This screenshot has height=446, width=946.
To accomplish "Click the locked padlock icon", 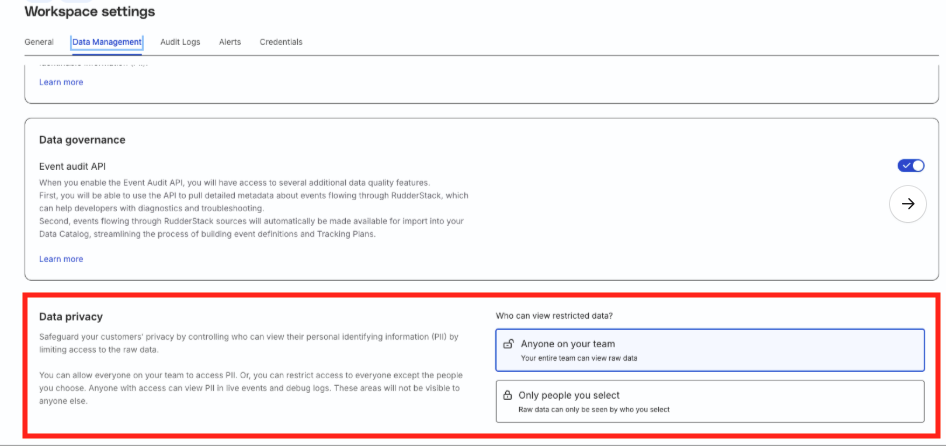I will 508,396.
